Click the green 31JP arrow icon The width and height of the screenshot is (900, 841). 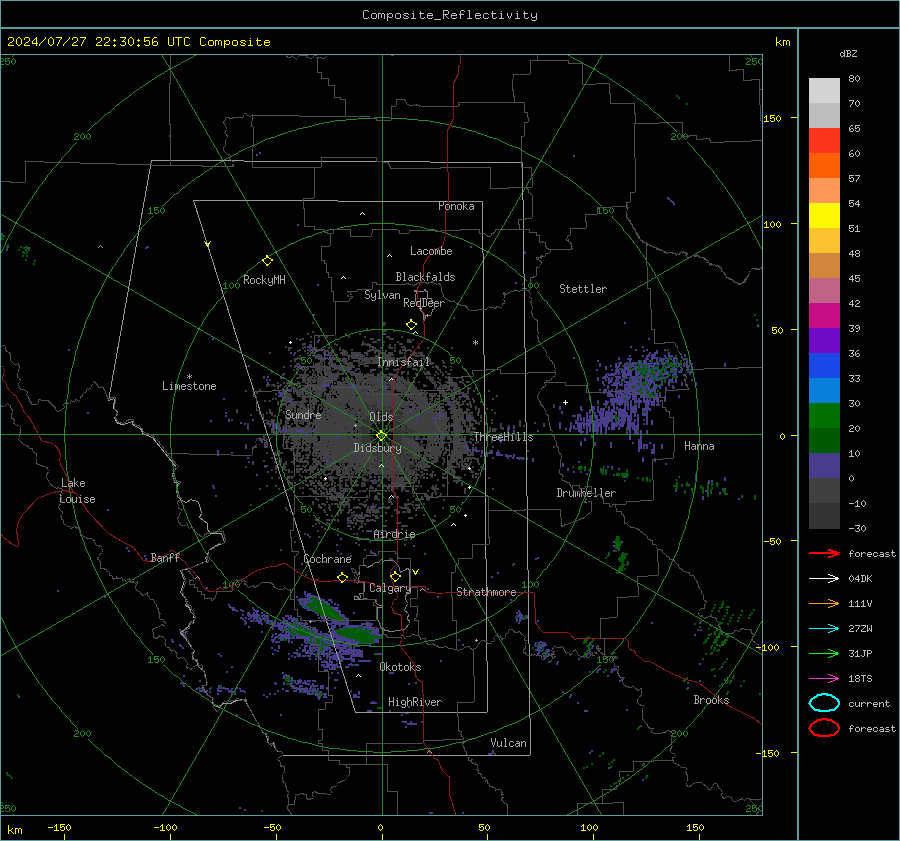pyautogui.click(x=824, y=653)
